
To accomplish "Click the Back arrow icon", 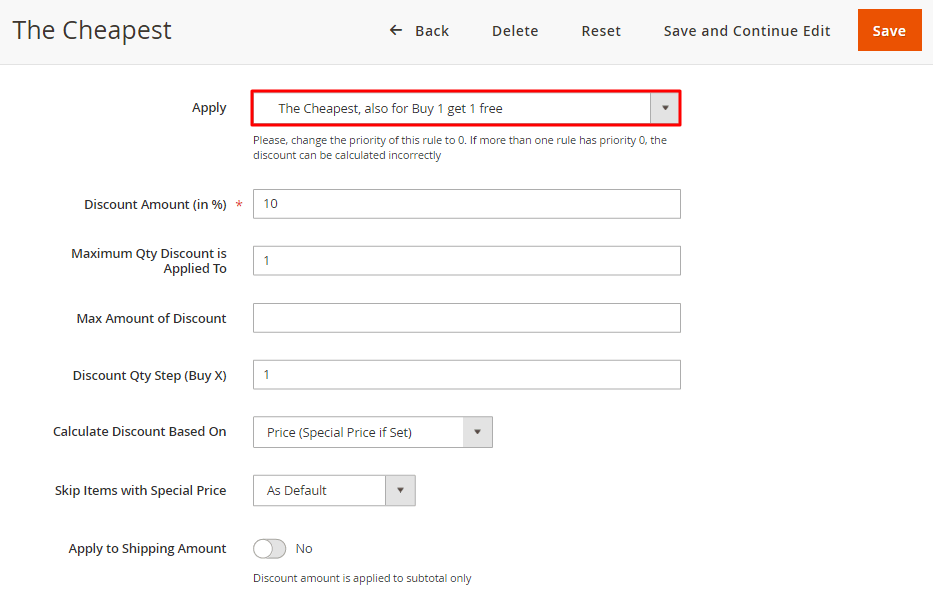I will click(x=396, y=31).
